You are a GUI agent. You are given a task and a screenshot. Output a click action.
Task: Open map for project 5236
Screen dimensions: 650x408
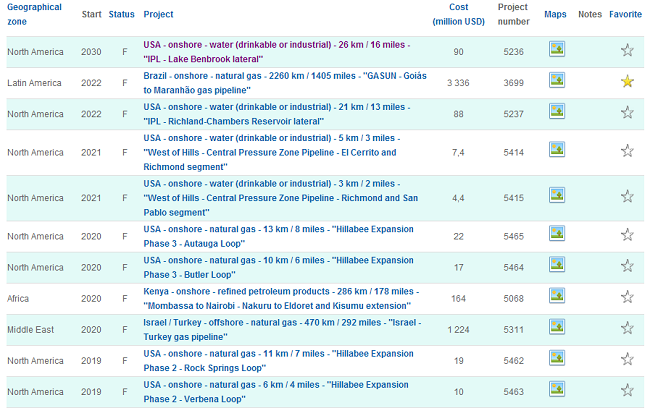pos(557,49)
